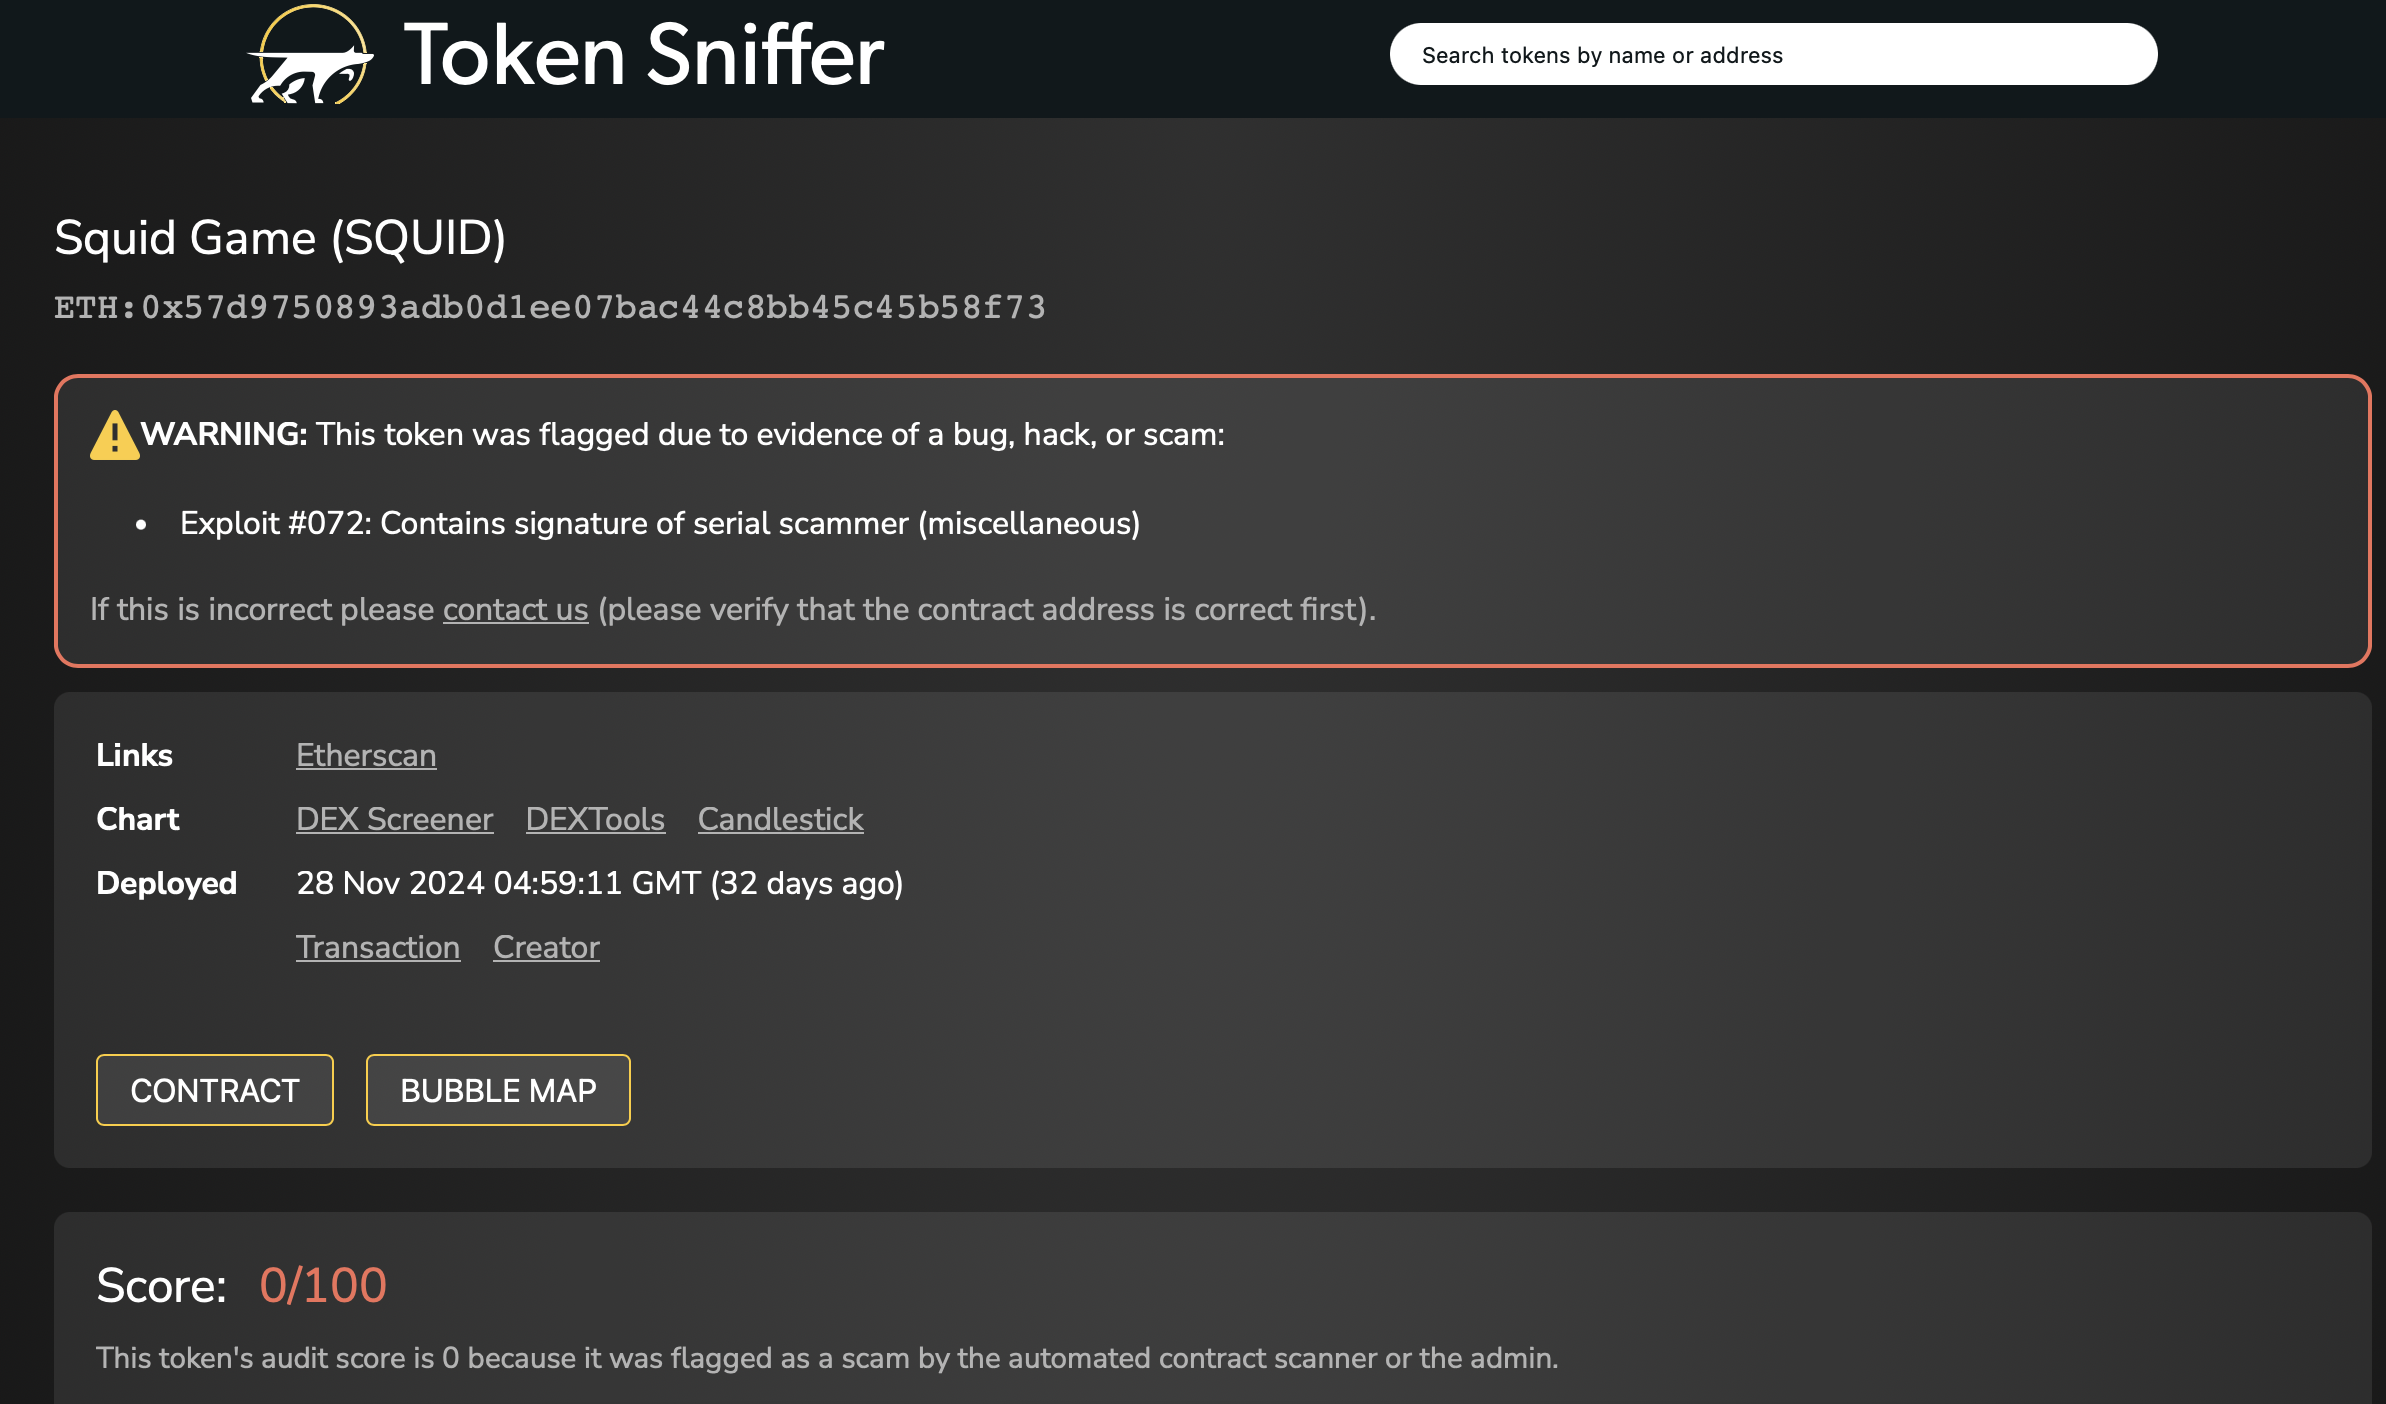Open the Candlestick chart link
The image size is (2386, 1404).
pyautogui.click(x=780, y=819)
